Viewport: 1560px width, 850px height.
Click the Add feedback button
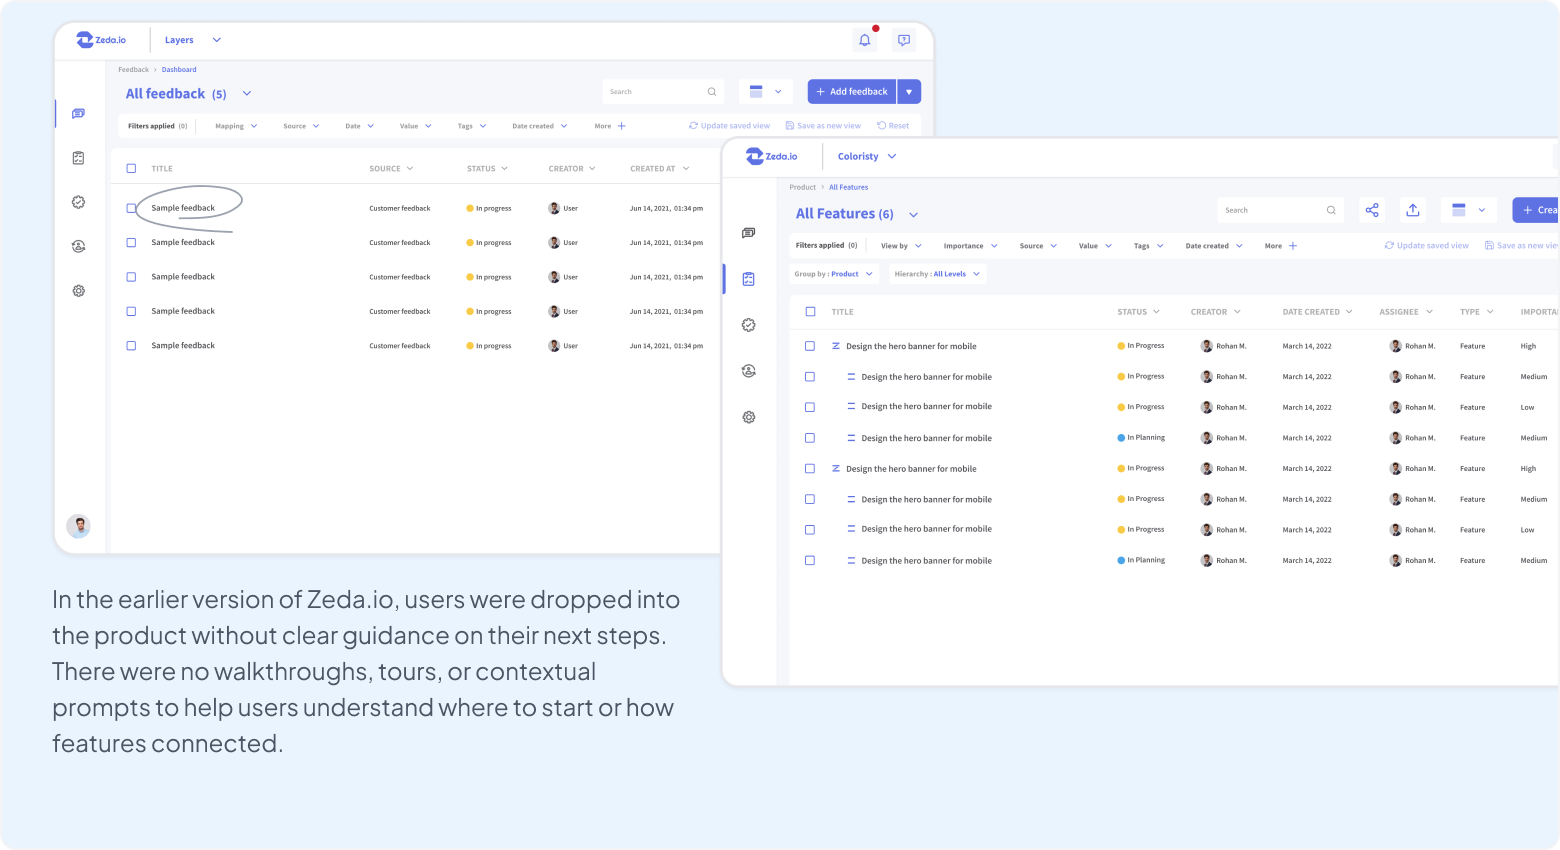pyautogui.click(x=852, y=92)
